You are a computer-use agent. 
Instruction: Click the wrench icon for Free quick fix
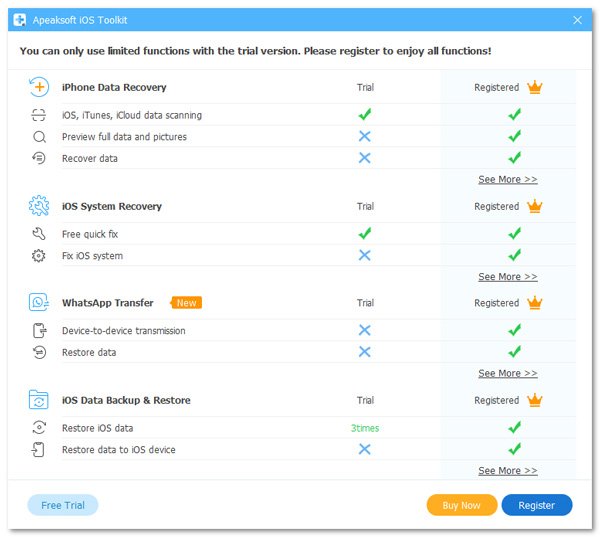pos(39,233)
